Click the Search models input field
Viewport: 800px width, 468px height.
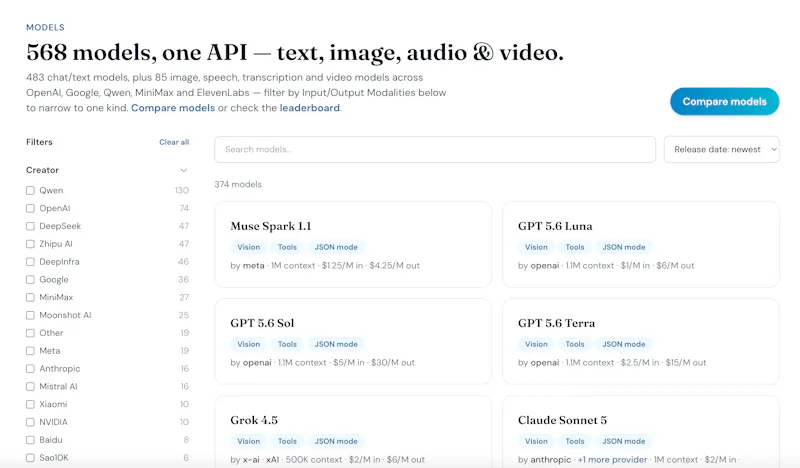[x=435, y=150]
